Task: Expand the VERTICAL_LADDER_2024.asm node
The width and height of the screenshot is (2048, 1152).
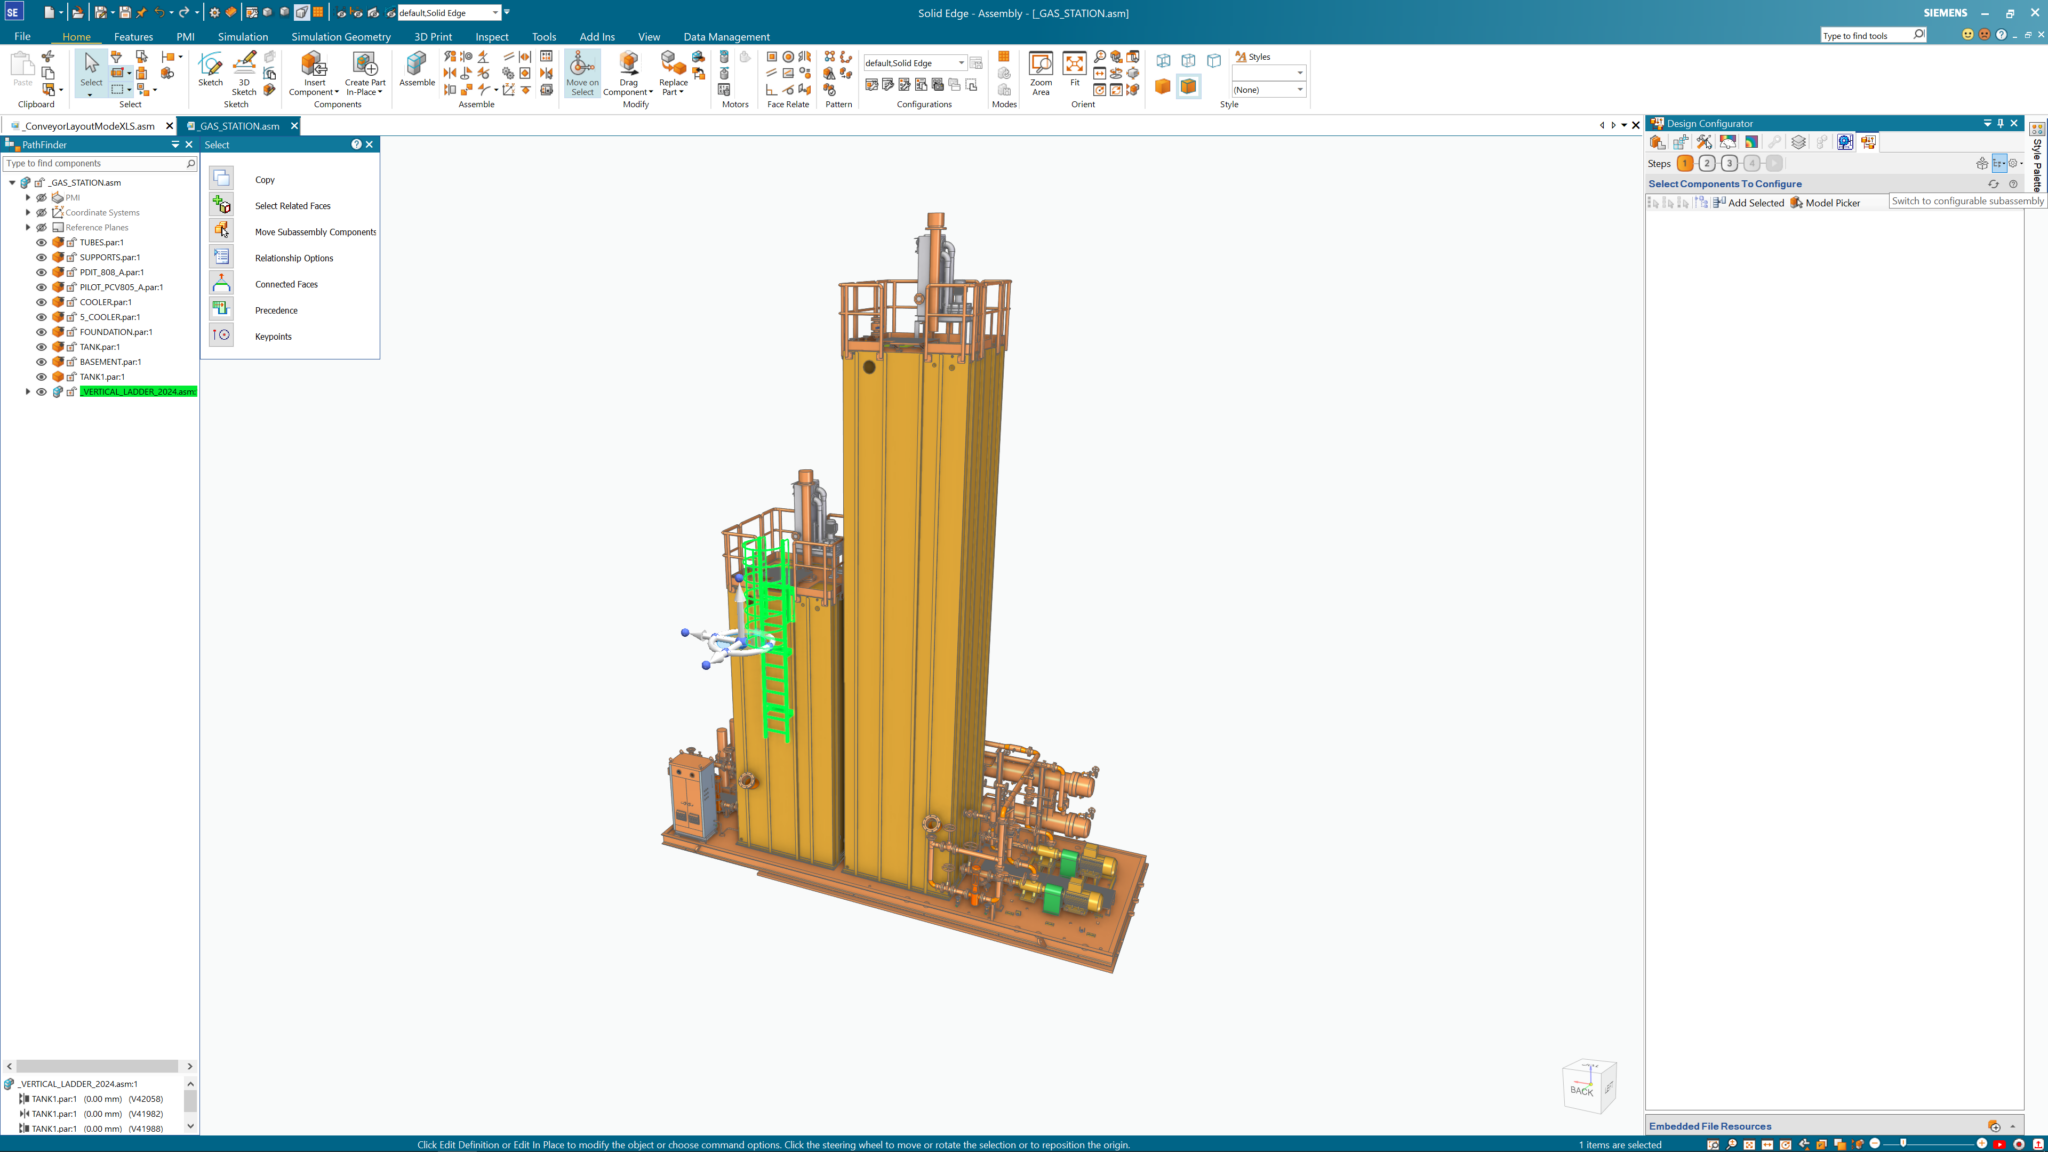Action: click(x=28, y=392)
